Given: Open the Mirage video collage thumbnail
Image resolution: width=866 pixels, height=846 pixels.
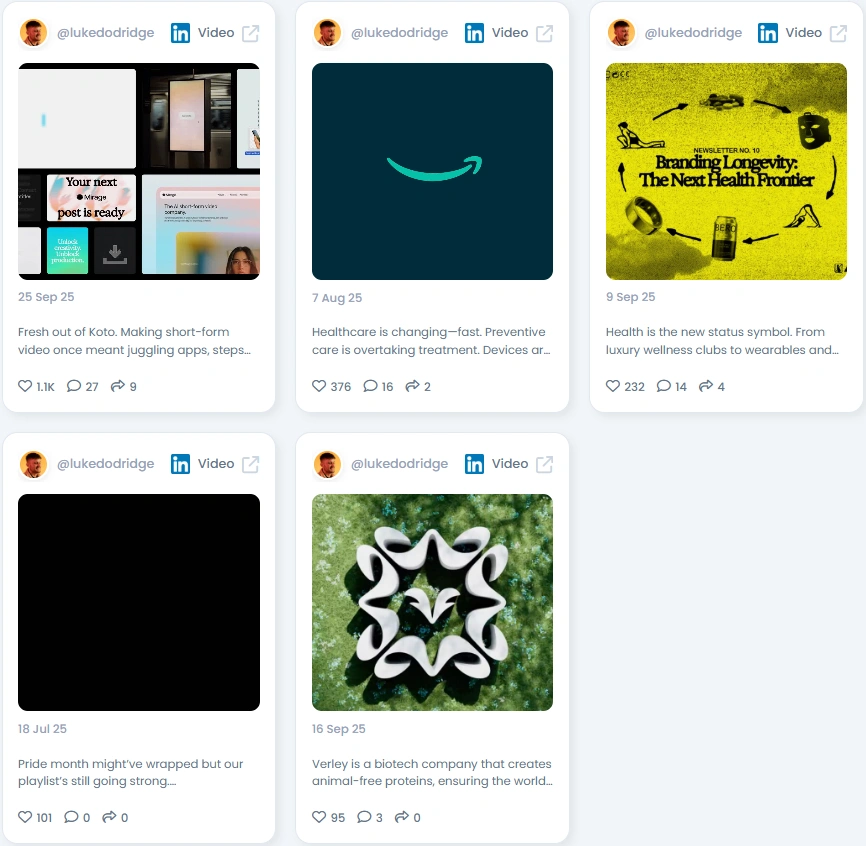Looking at the screenshot, I should pos(139,171).
